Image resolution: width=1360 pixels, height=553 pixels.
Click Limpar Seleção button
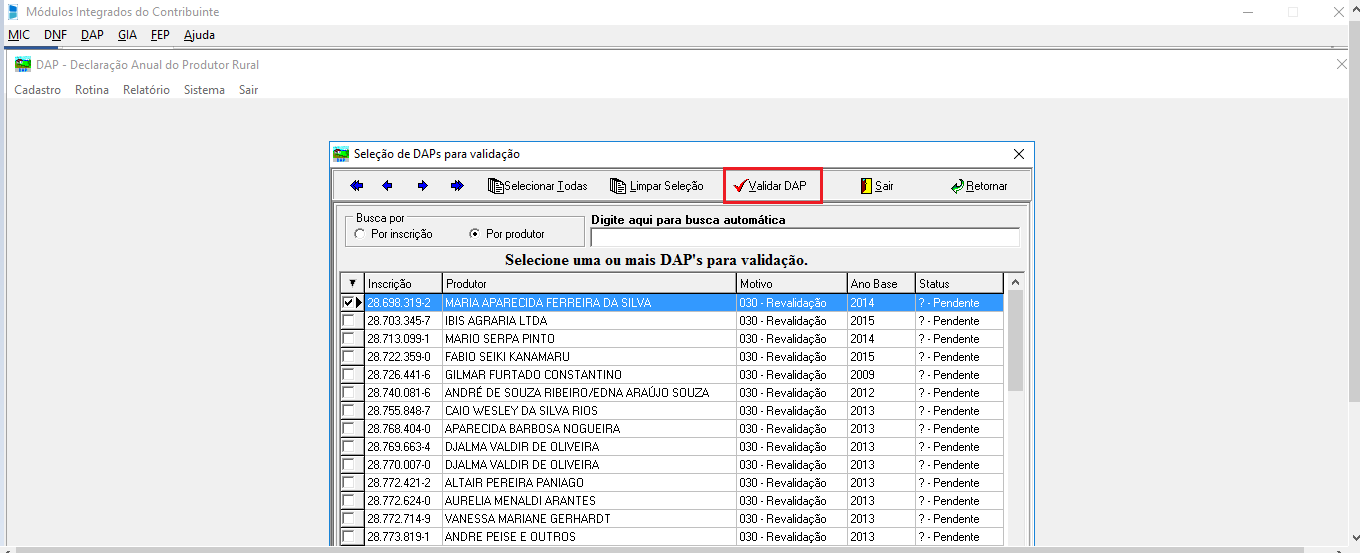pos(657,186)
